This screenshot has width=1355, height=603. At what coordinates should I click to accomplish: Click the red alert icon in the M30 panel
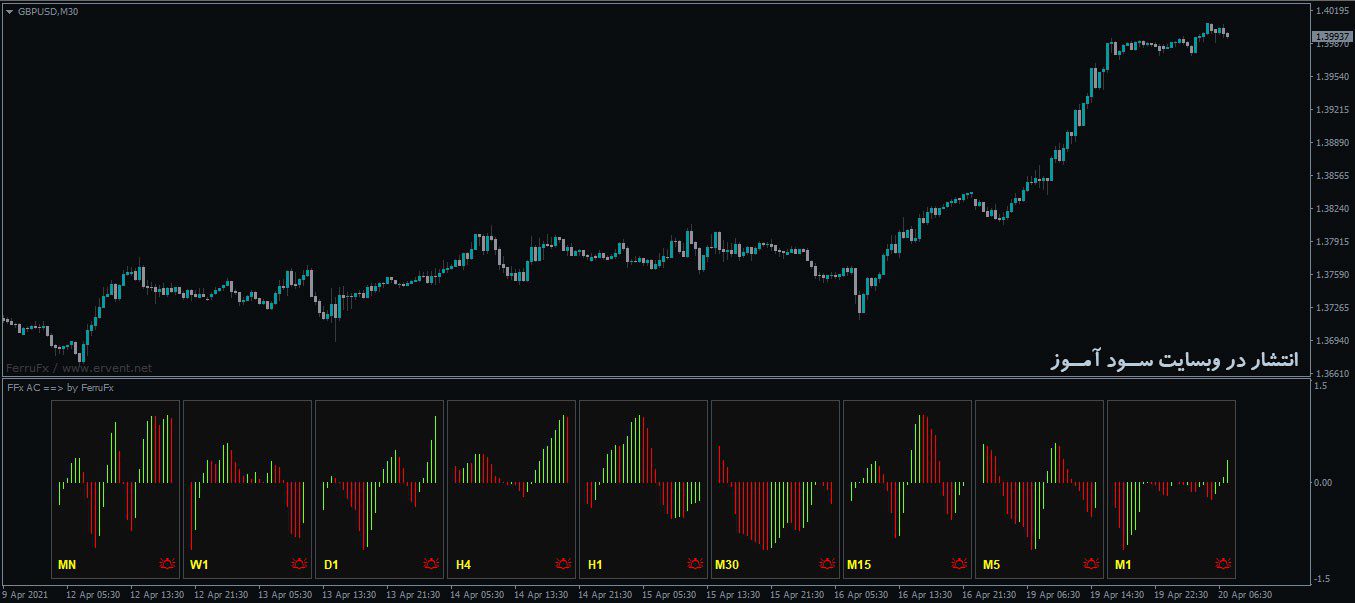pyautogui.click(x=827, y=565)
